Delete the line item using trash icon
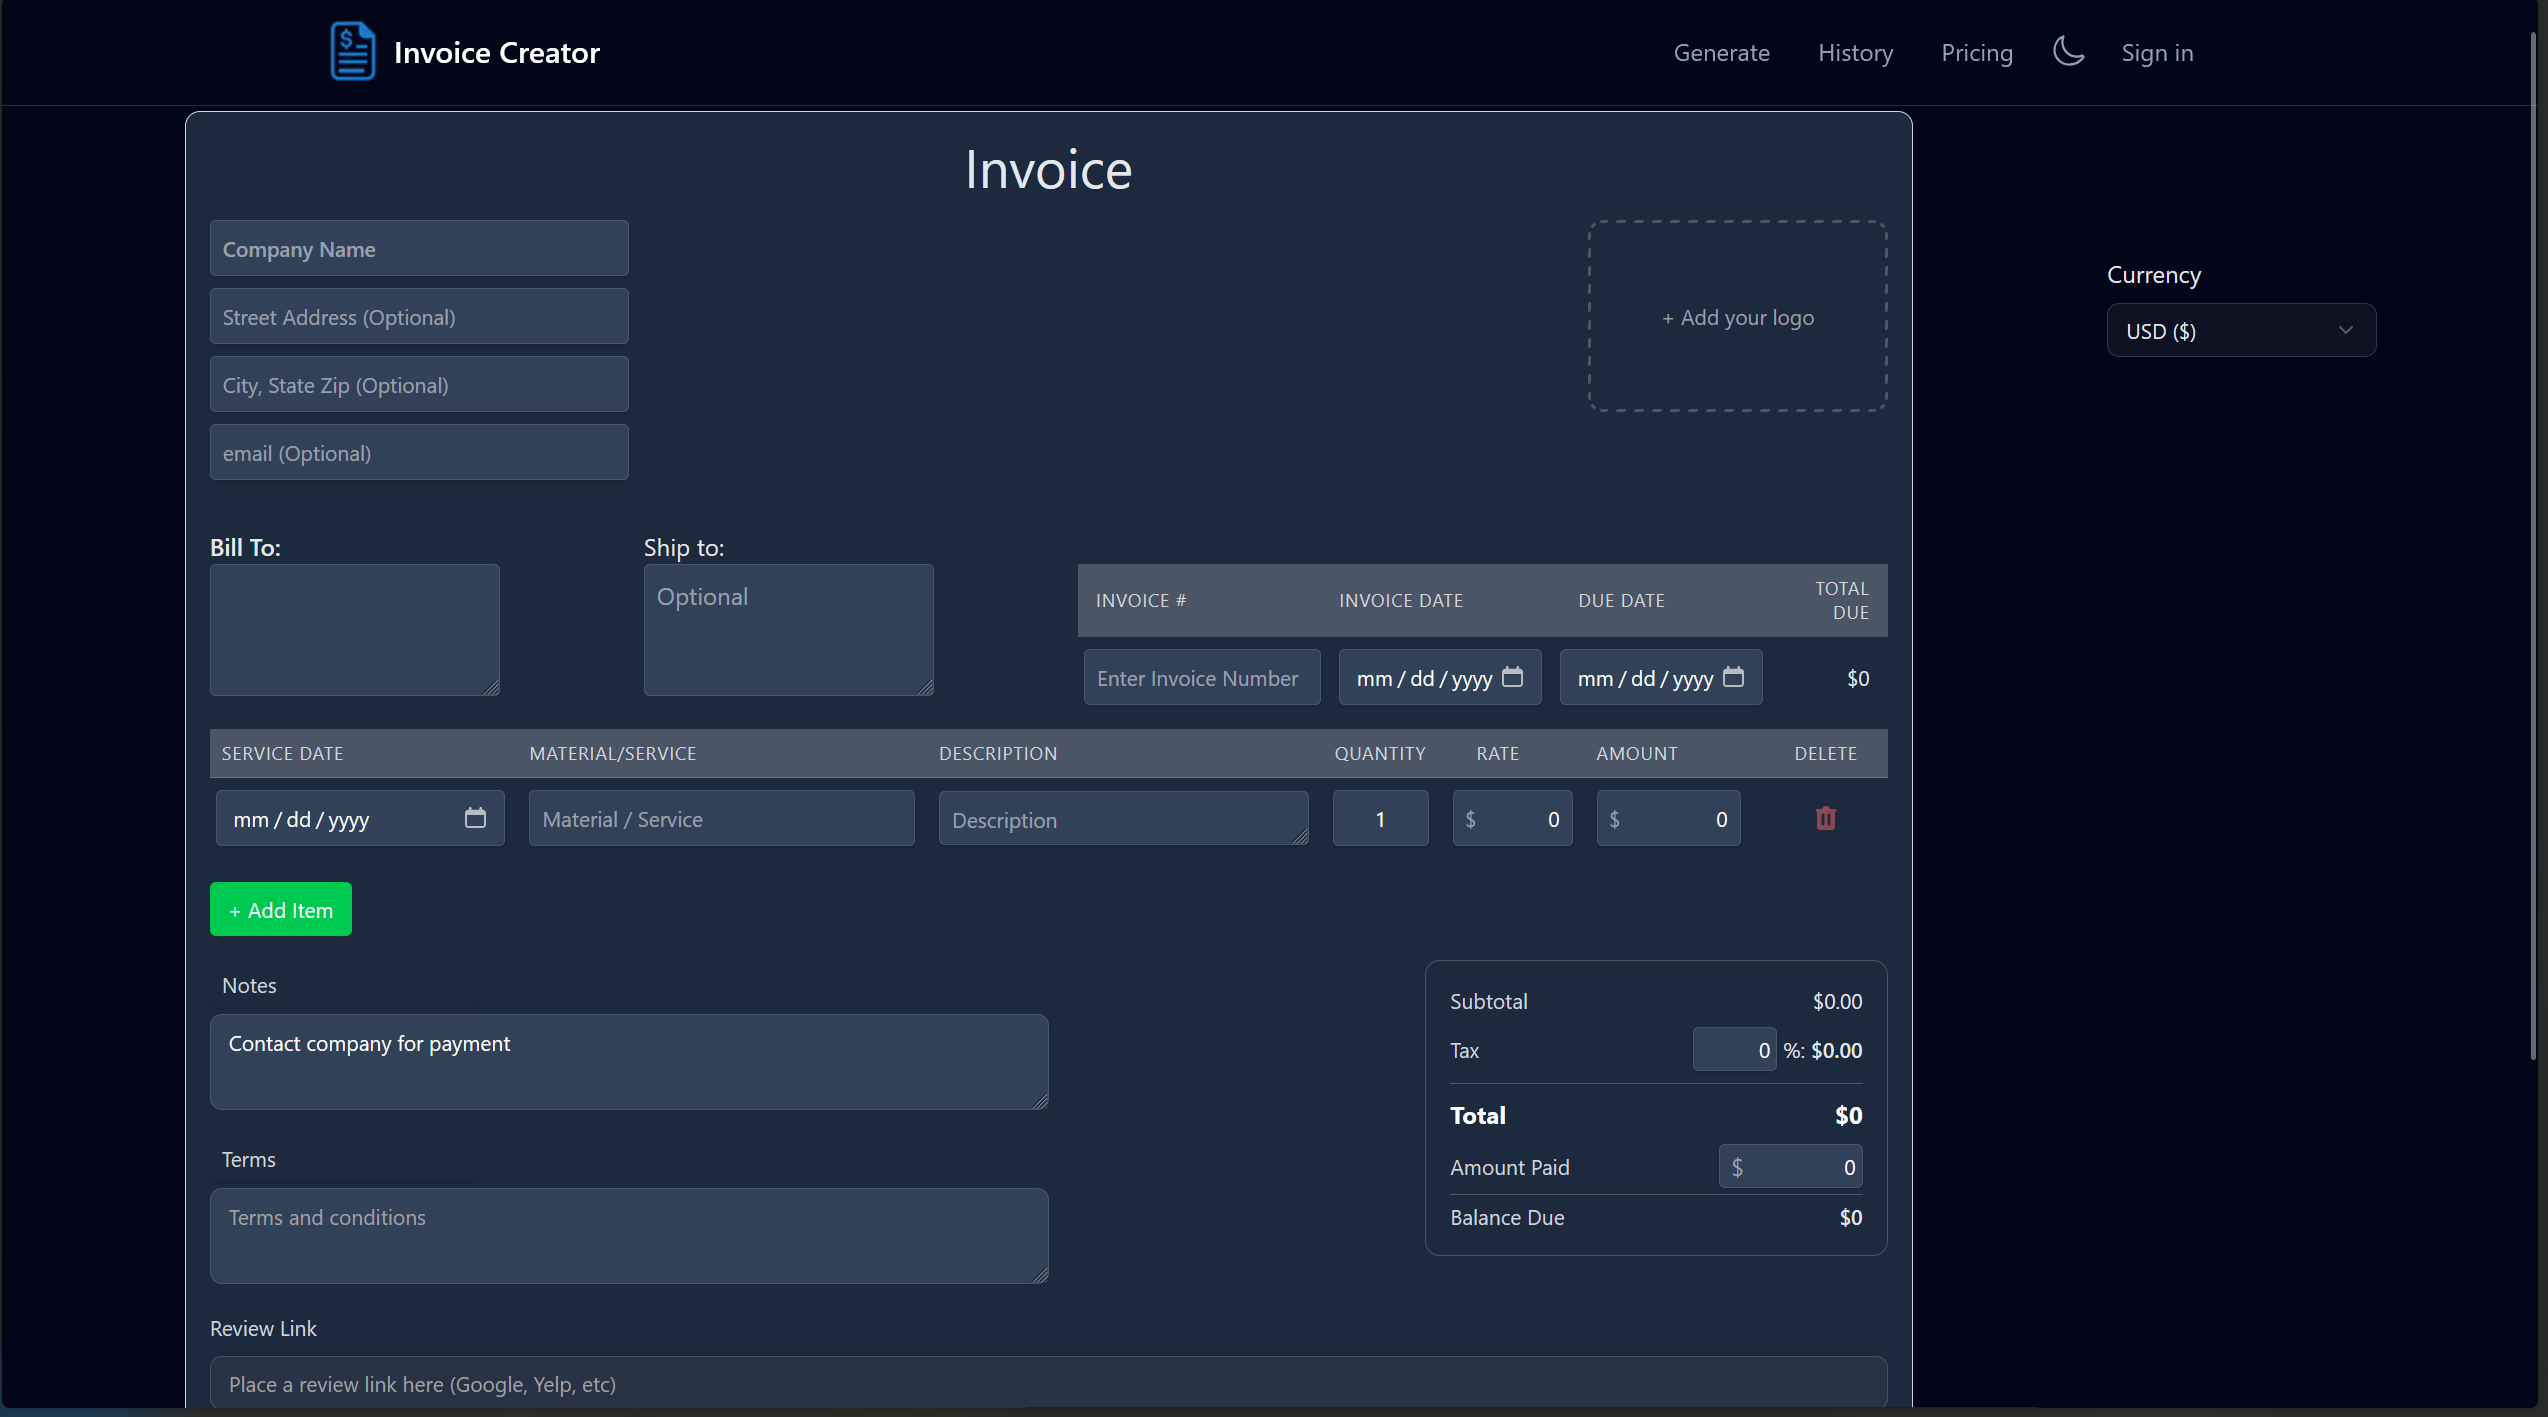Viewport: 2548px width, 1417px height. pyautogui.click(x=1826, y=818)
